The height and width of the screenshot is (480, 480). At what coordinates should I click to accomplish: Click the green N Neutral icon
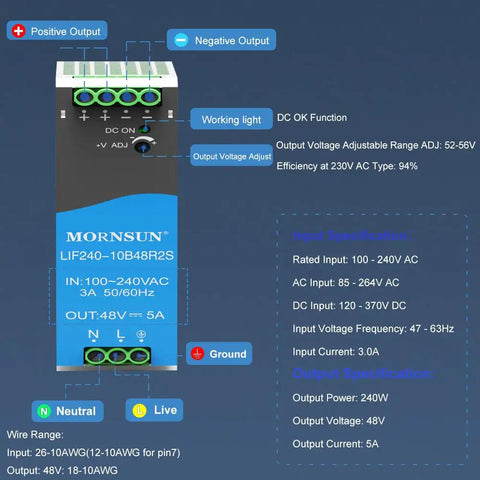point(44,411)
